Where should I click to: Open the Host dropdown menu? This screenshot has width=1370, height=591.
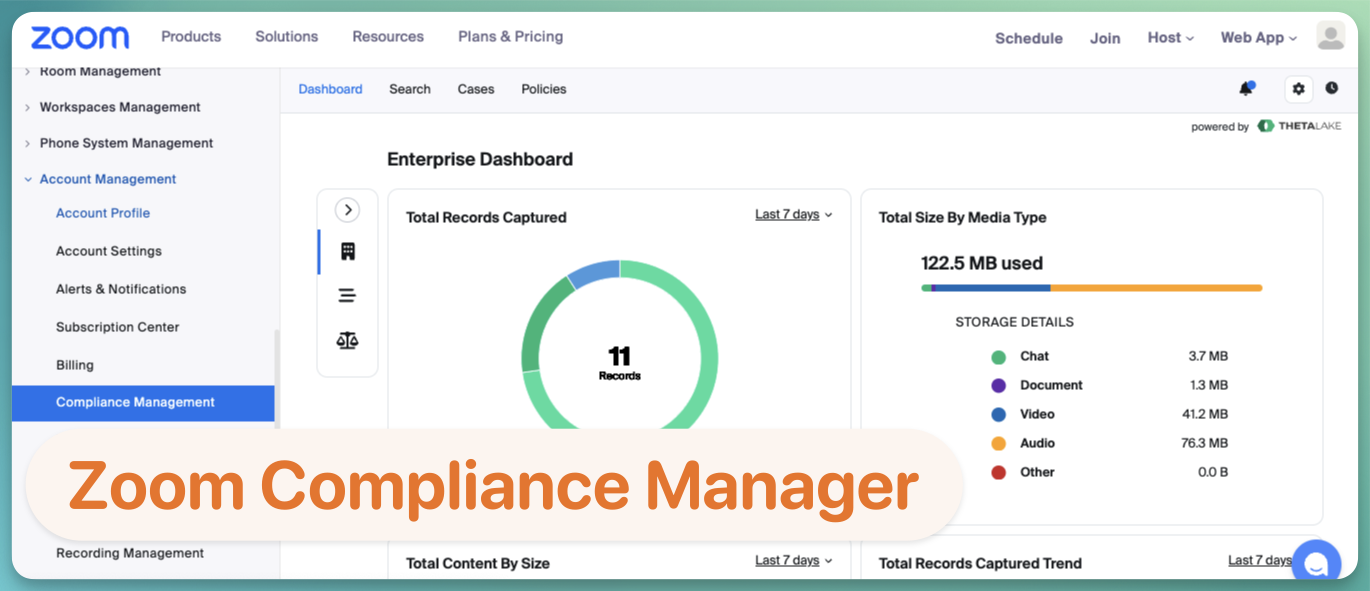pyautogui.click(x=1170, y=38)
